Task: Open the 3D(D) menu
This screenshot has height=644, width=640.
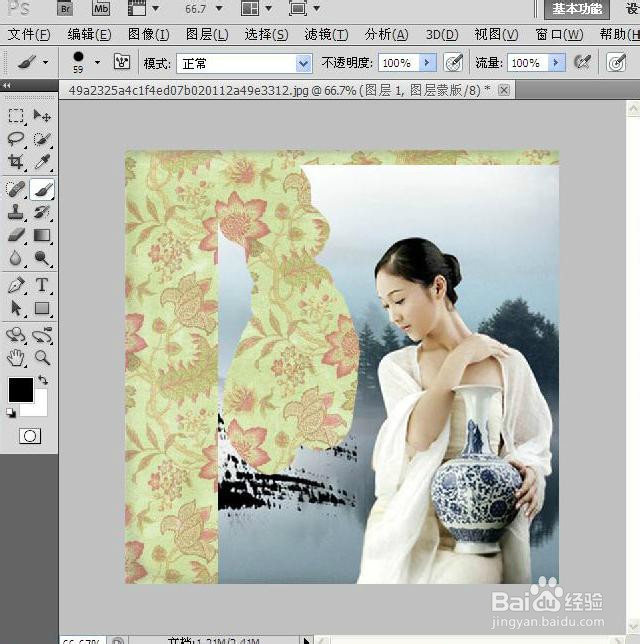Action: (x=442, y=34)
